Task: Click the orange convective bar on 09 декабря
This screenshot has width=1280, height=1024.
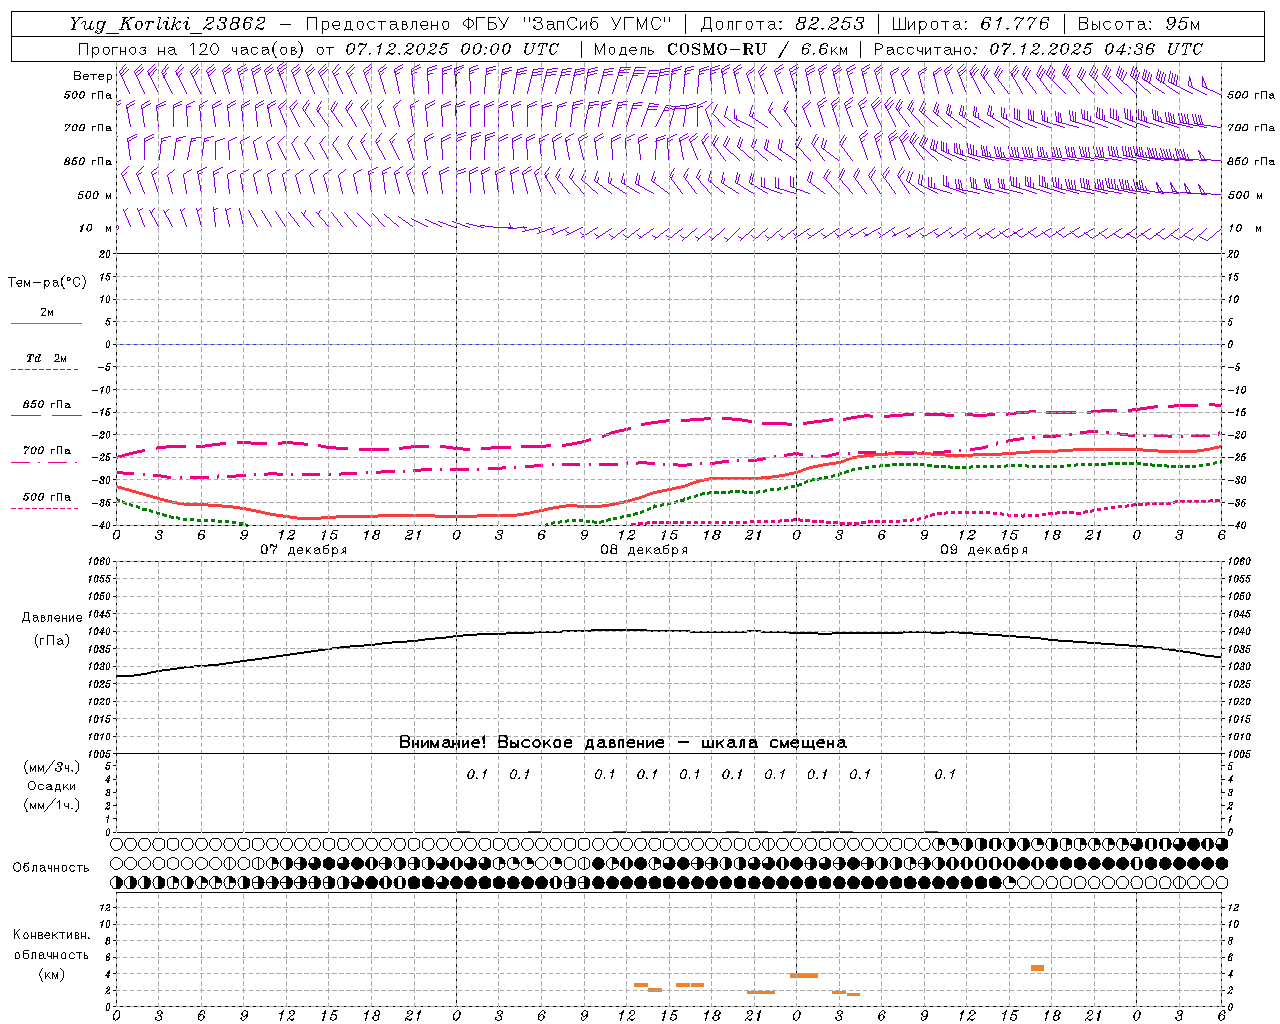Action: click(1037, 968)
